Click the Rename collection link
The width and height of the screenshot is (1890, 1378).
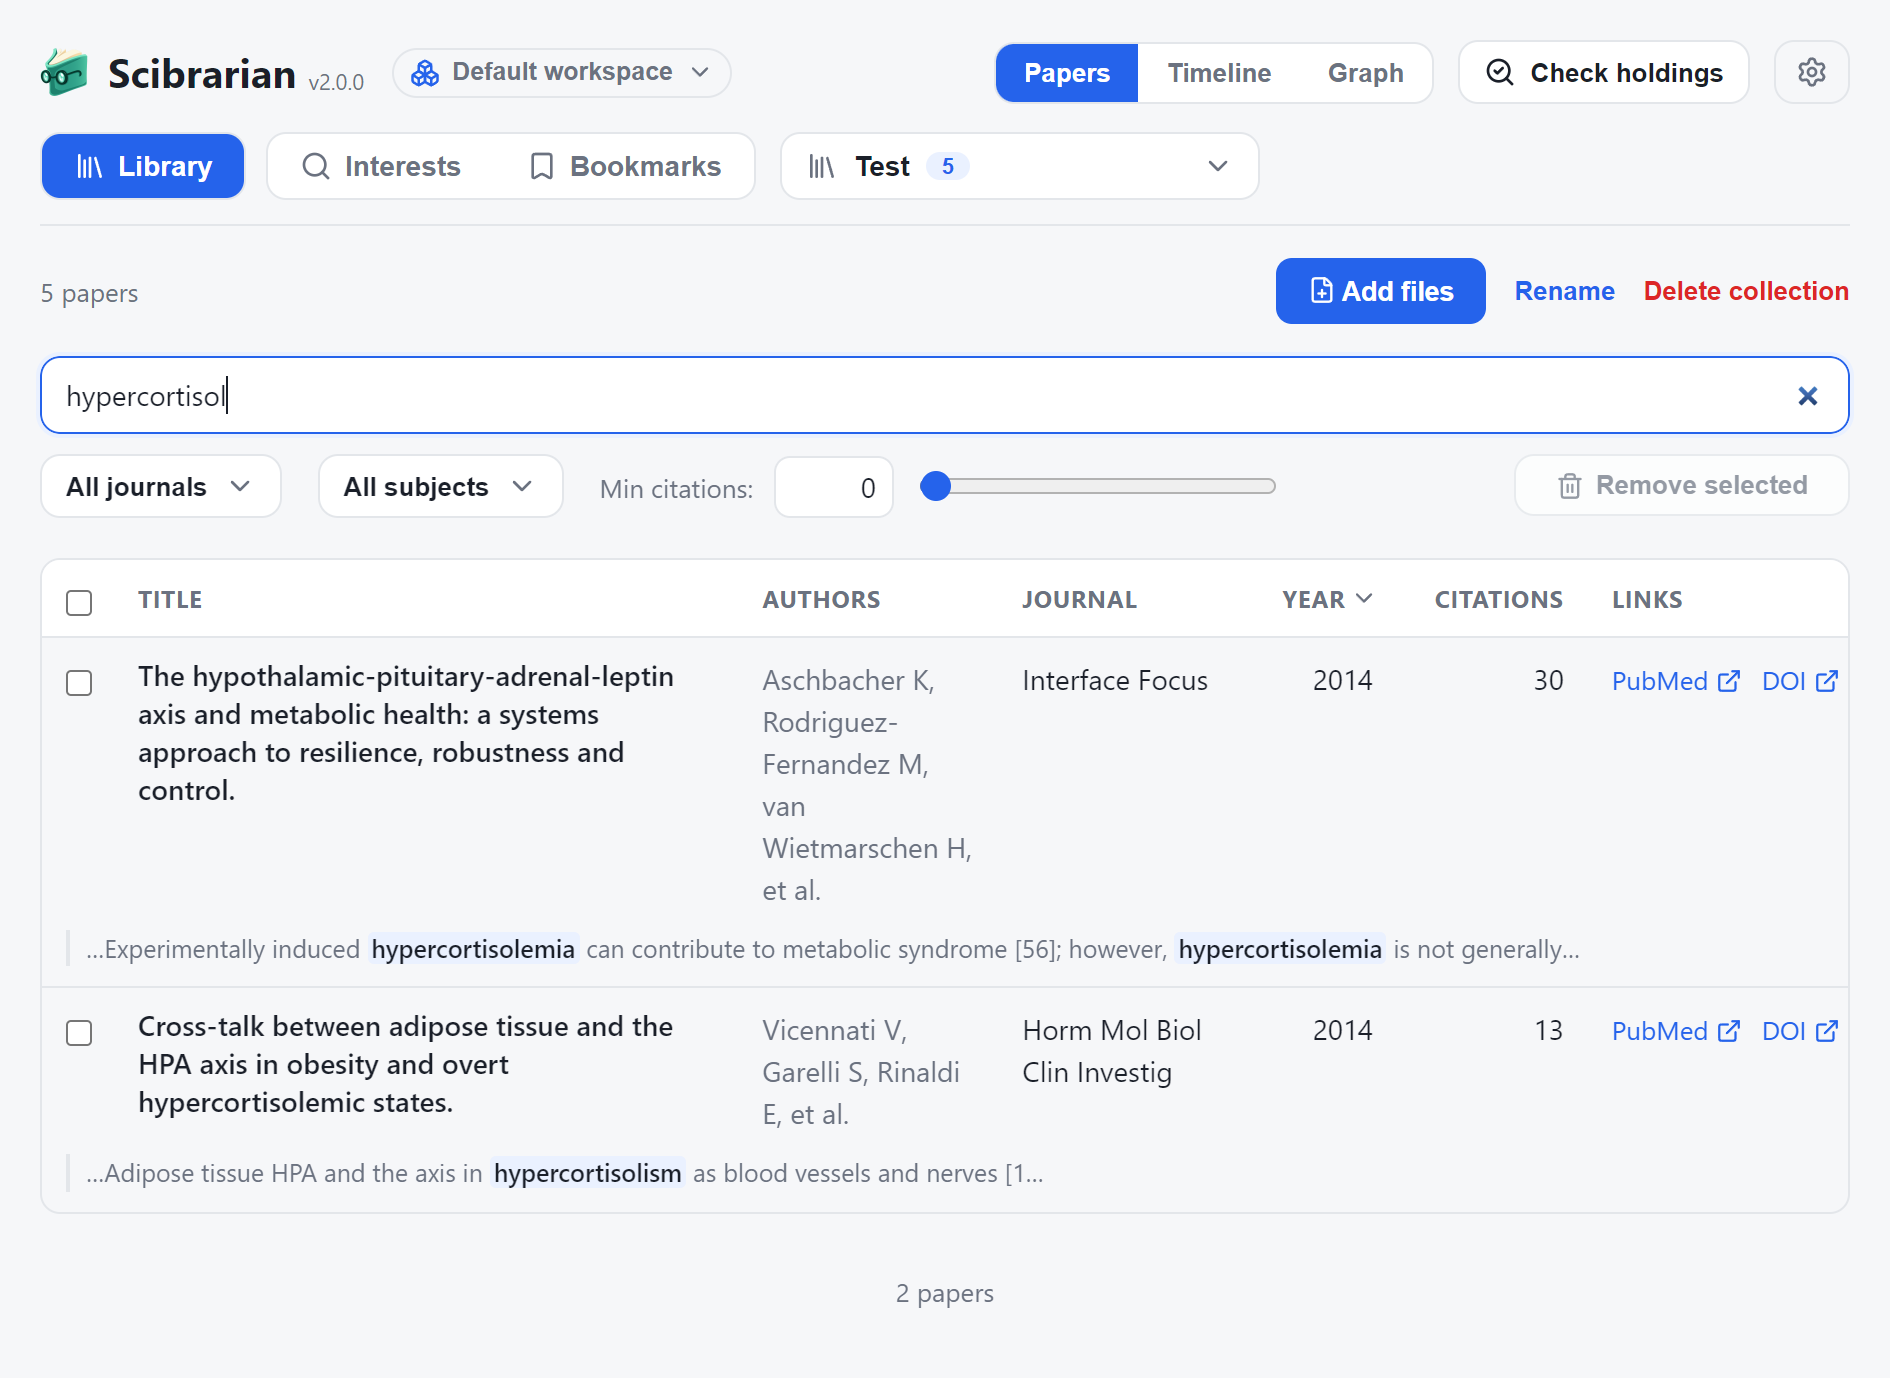pyautogui.click(x=1564, y=291)
